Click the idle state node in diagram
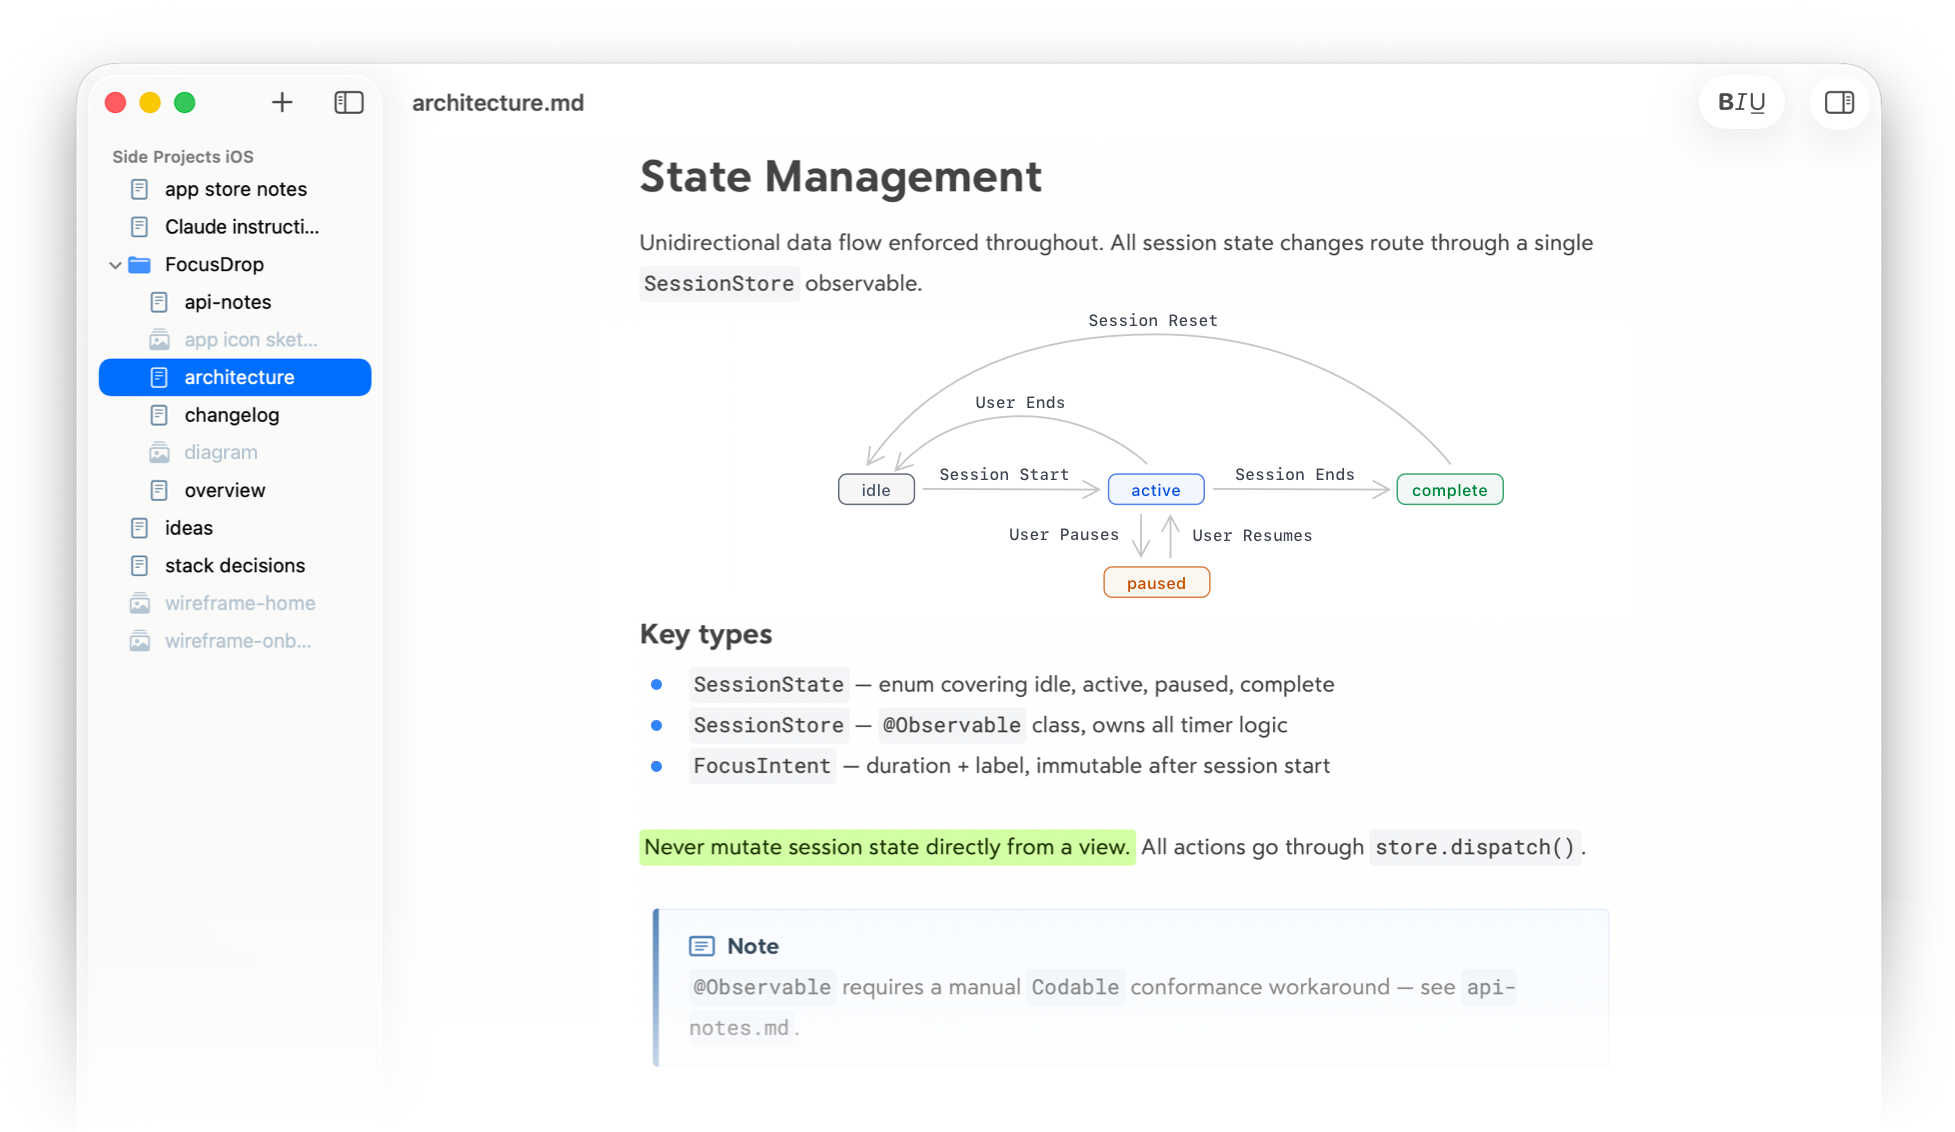1955x1132 pixels. point(876,490)
